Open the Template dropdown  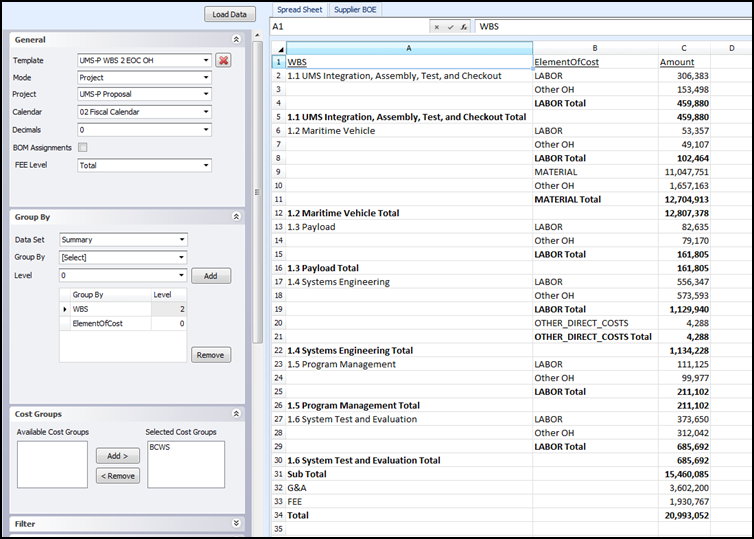(x=206, y=60)
